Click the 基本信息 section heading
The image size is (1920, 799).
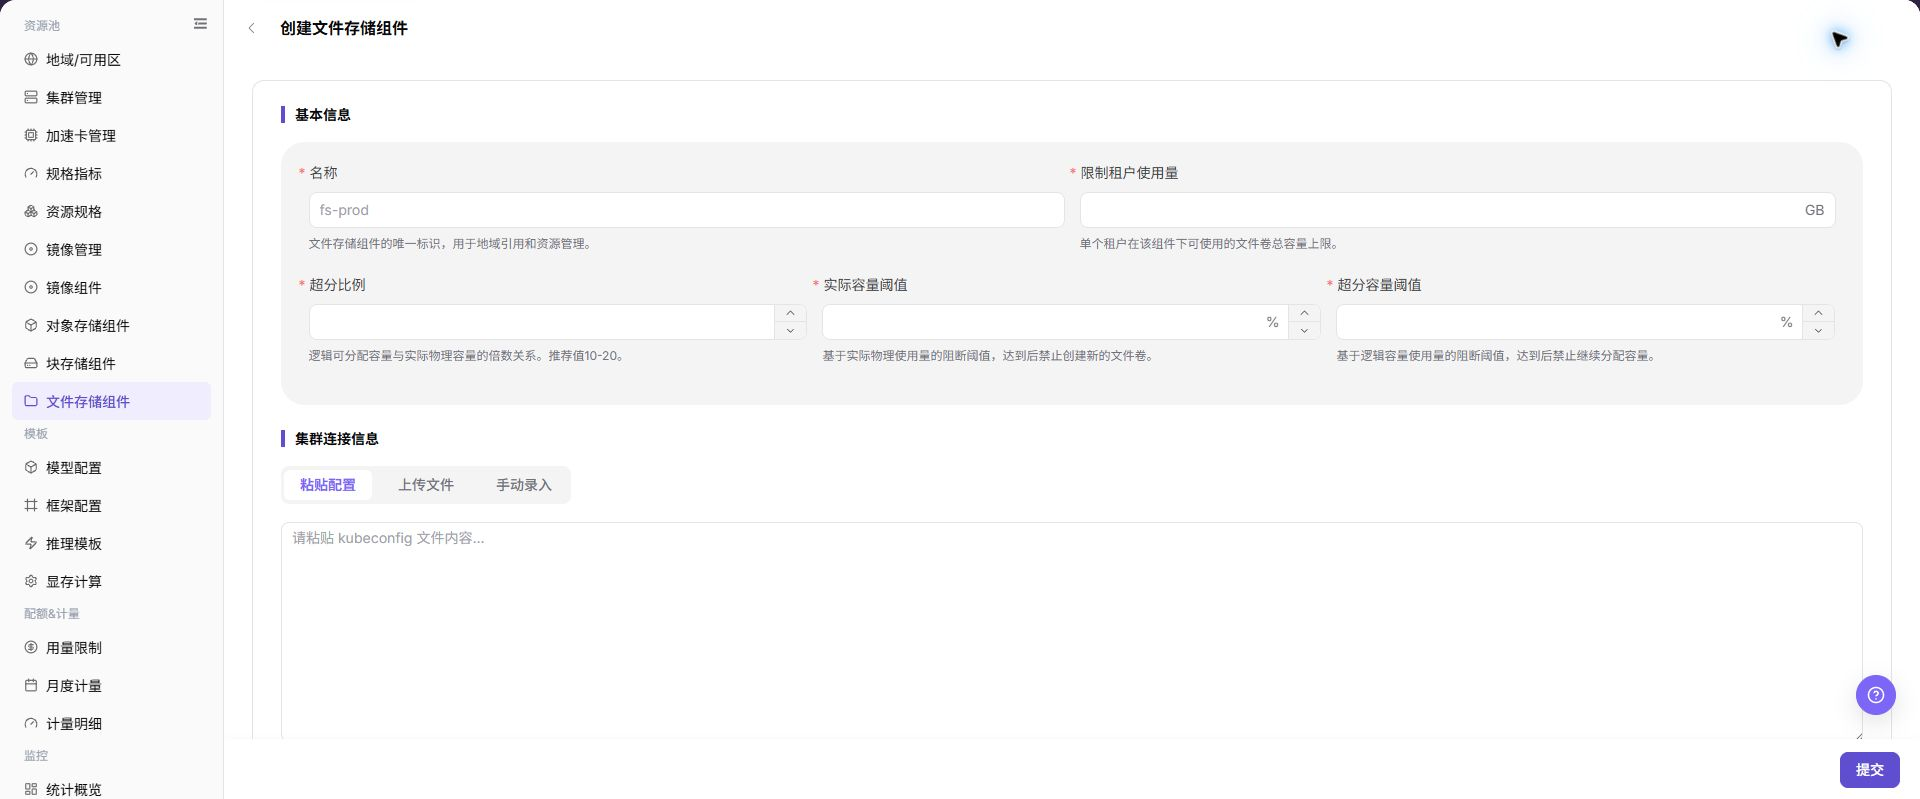(322, 115)
